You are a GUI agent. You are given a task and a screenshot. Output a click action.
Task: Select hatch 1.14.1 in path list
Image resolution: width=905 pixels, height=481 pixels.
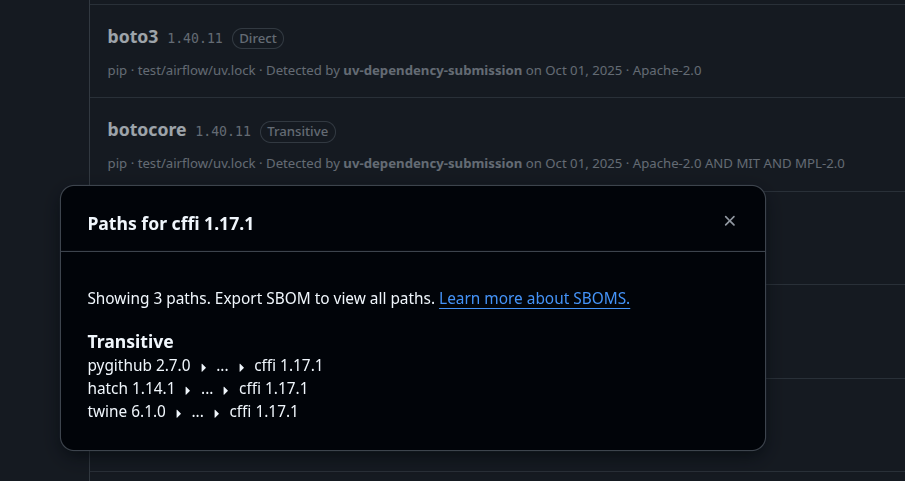(131, 389)
